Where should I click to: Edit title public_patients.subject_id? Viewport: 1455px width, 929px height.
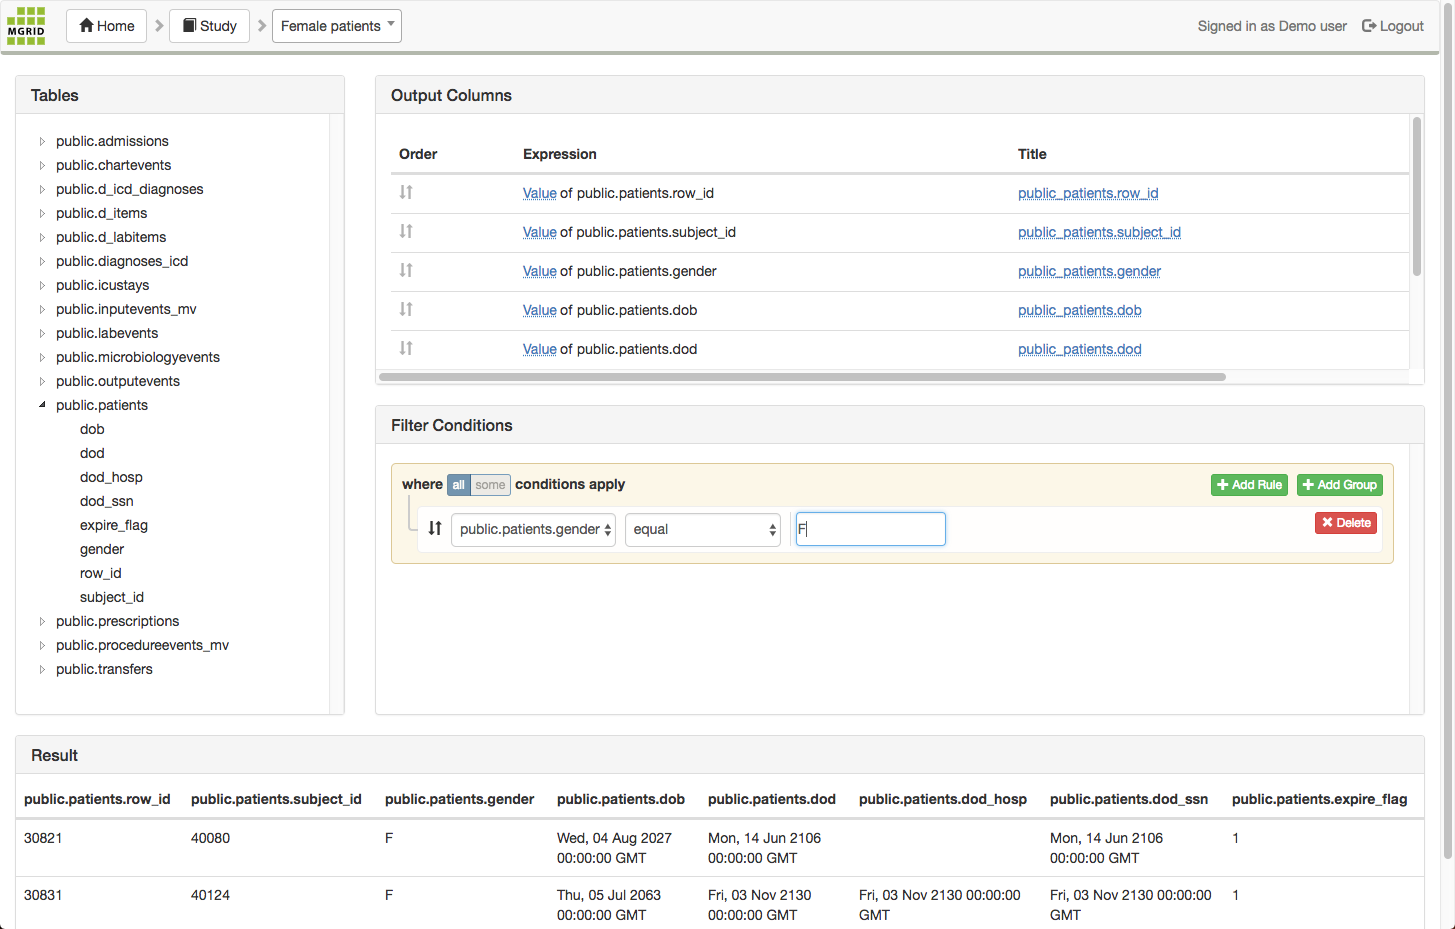click(x=1099, y=232)
